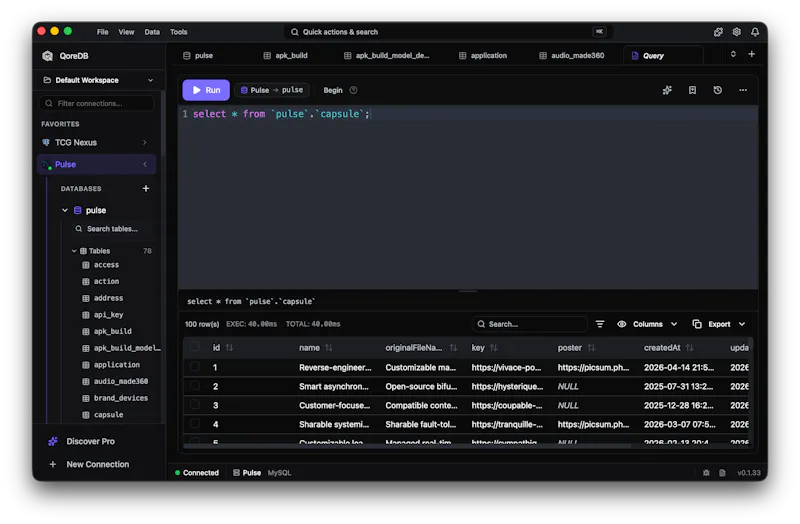Open the notifications bell
The height and width of the screenshot is (524, 800).
[755, 32]
